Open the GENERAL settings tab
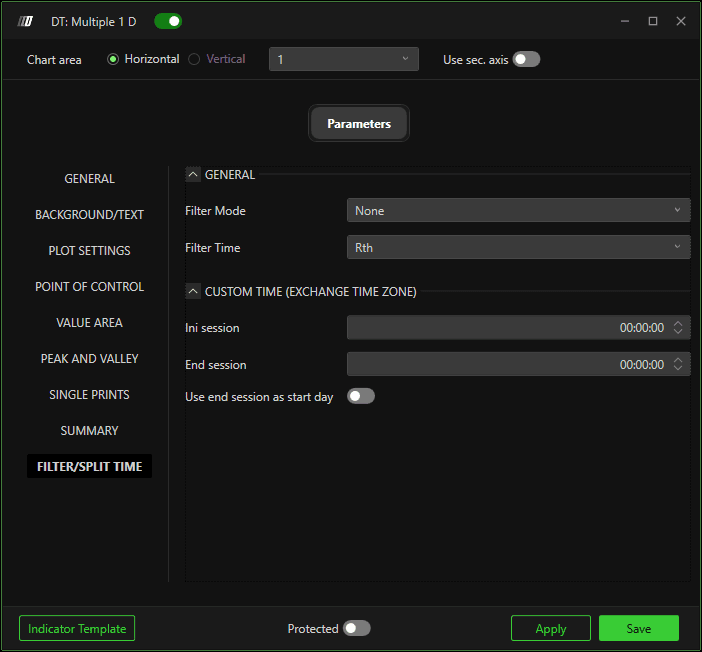Viewport: 702px width, 652px height. coord(90,179)
